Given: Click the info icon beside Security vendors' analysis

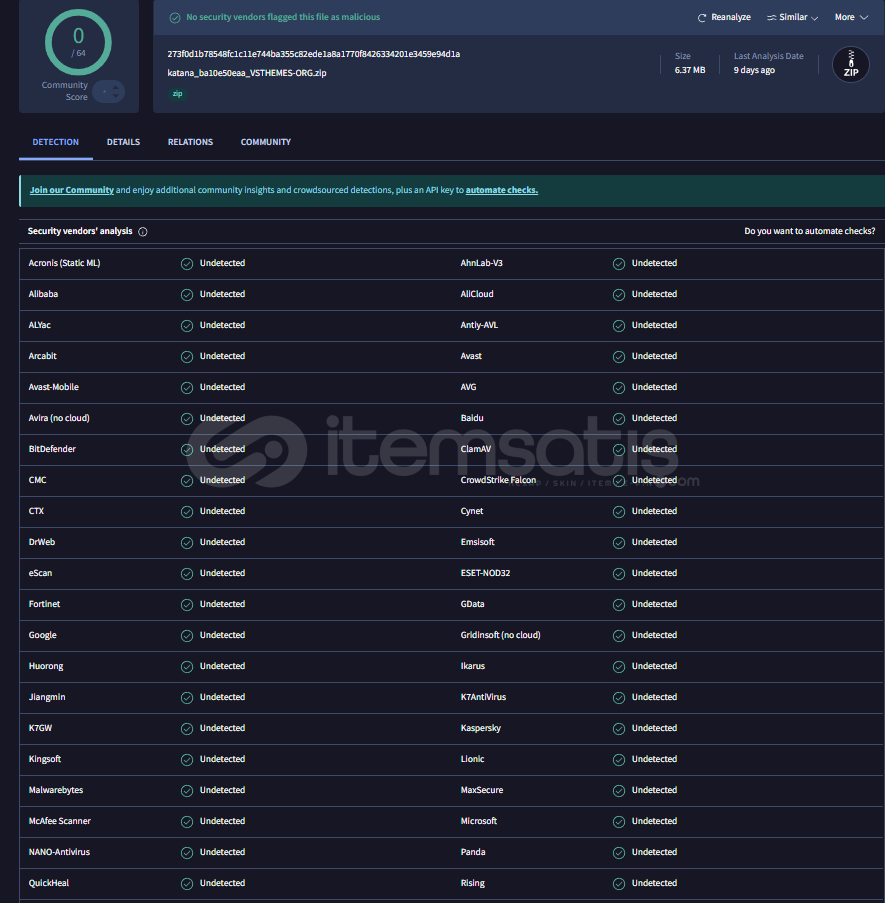Looking at the screenshot, I should point(143,232).
